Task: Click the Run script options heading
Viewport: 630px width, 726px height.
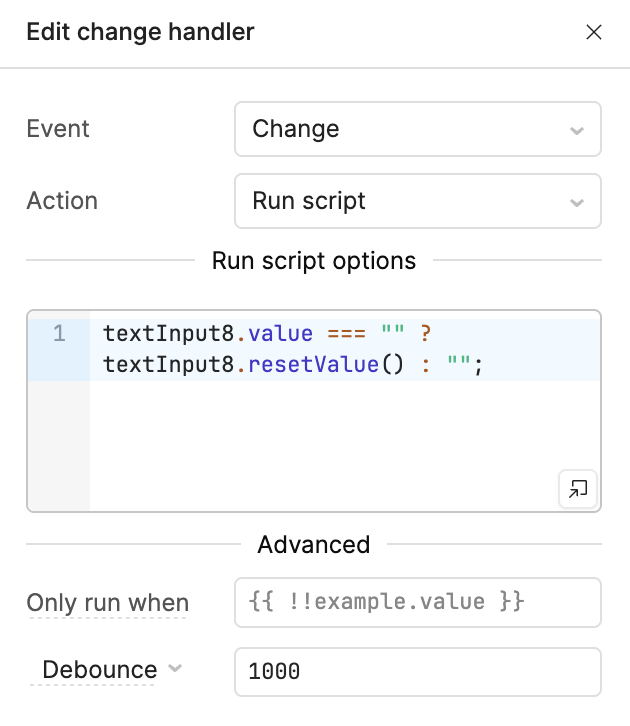Action: [314, 261]
